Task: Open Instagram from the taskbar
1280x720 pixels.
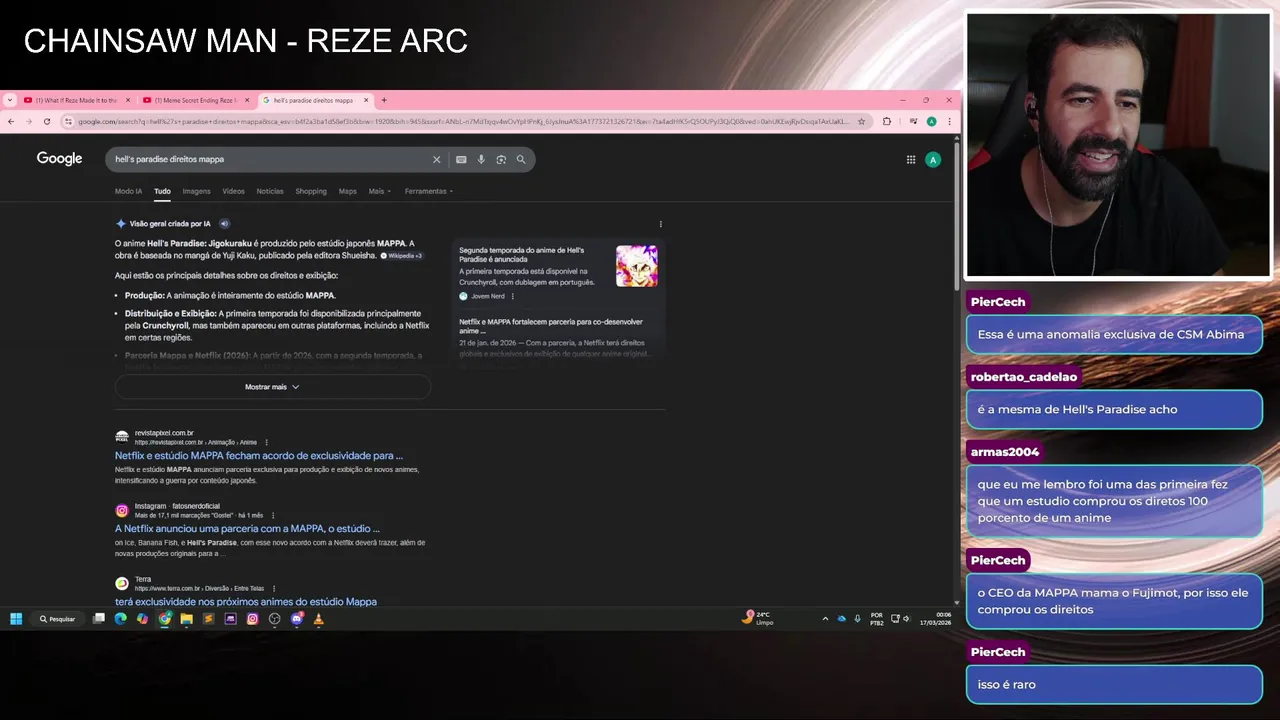Action: tap(252, 619)
